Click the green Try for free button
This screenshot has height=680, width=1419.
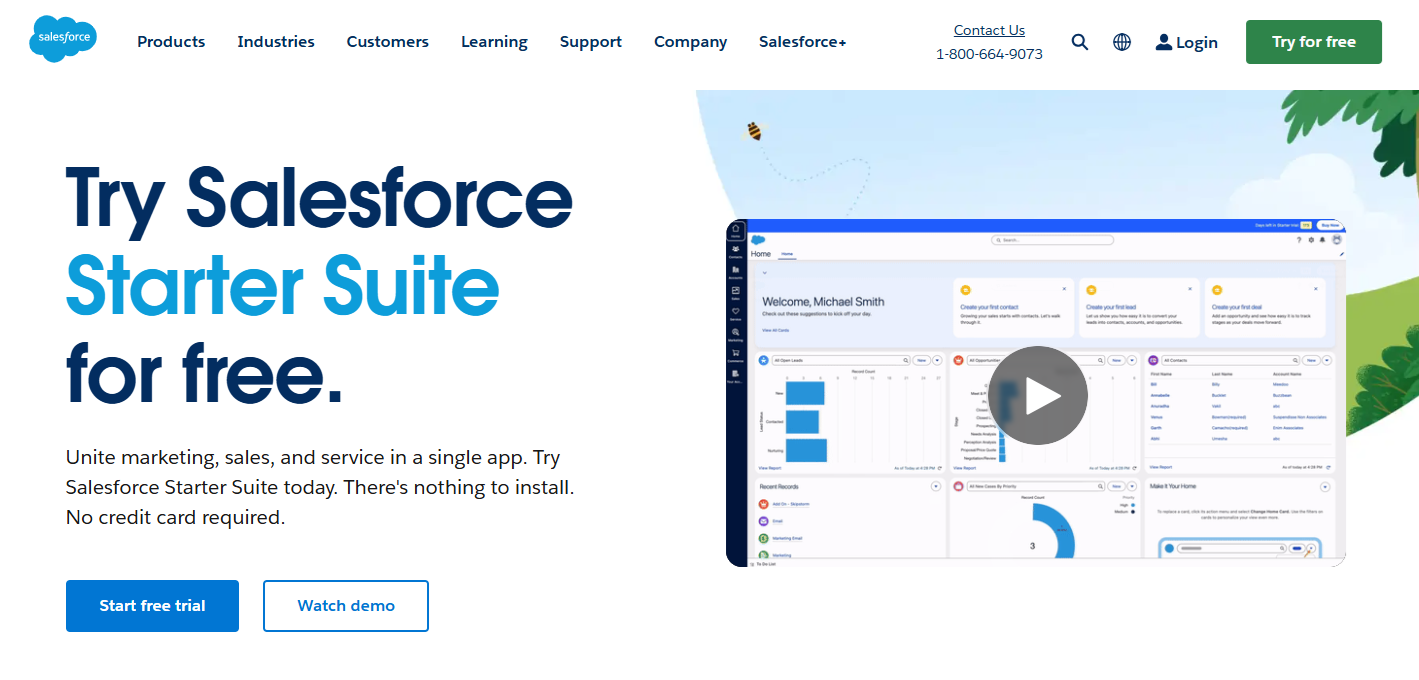coord(1314,42)
